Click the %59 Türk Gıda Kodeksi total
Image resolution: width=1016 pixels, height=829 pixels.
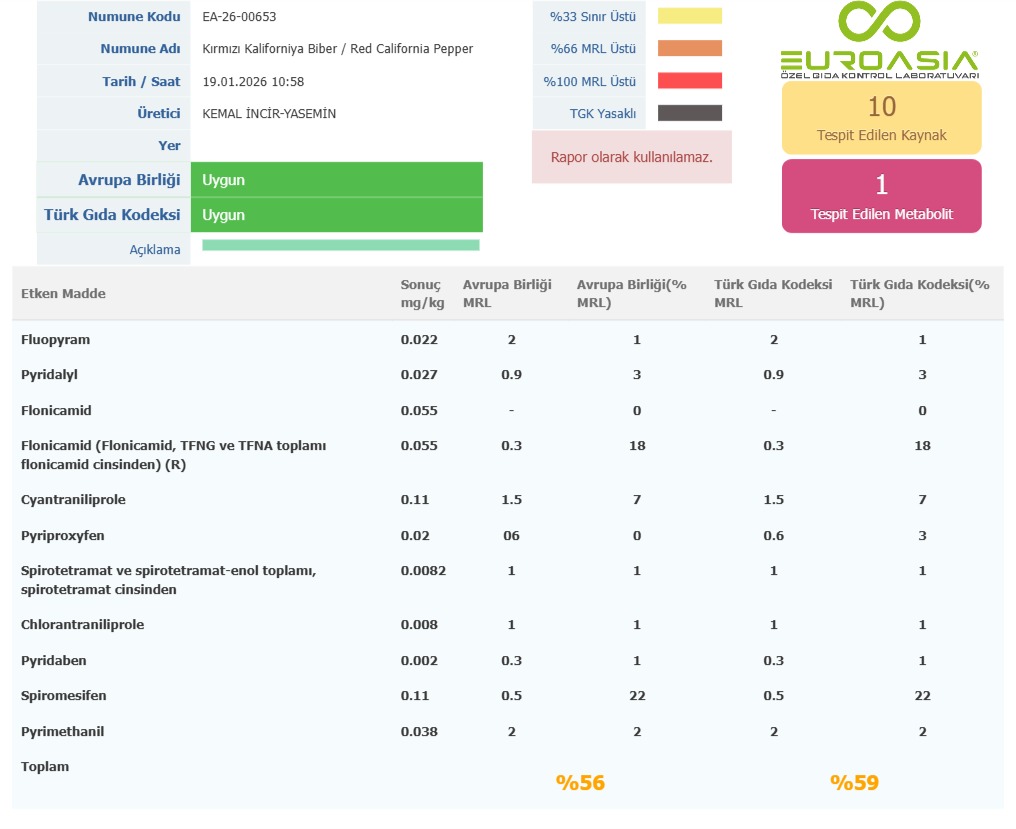854,783
